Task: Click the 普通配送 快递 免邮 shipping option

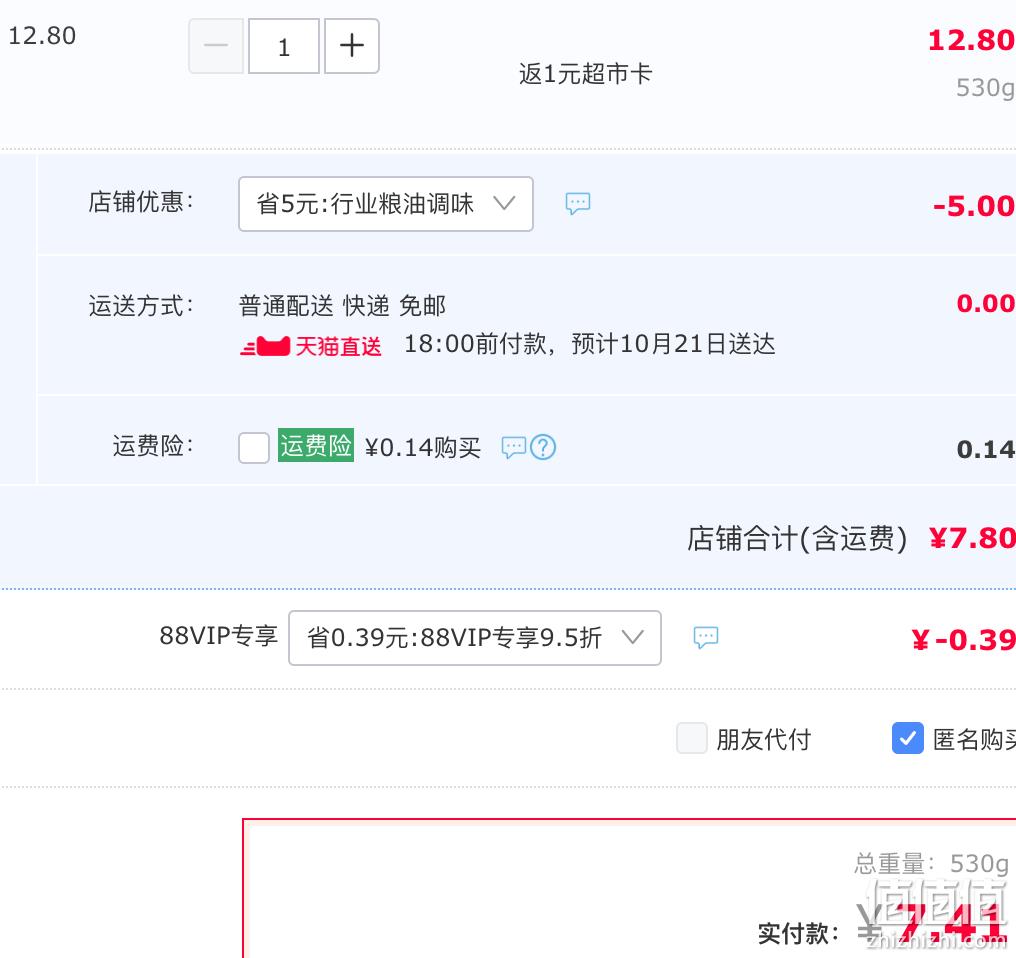Action: tap(342, 306)
